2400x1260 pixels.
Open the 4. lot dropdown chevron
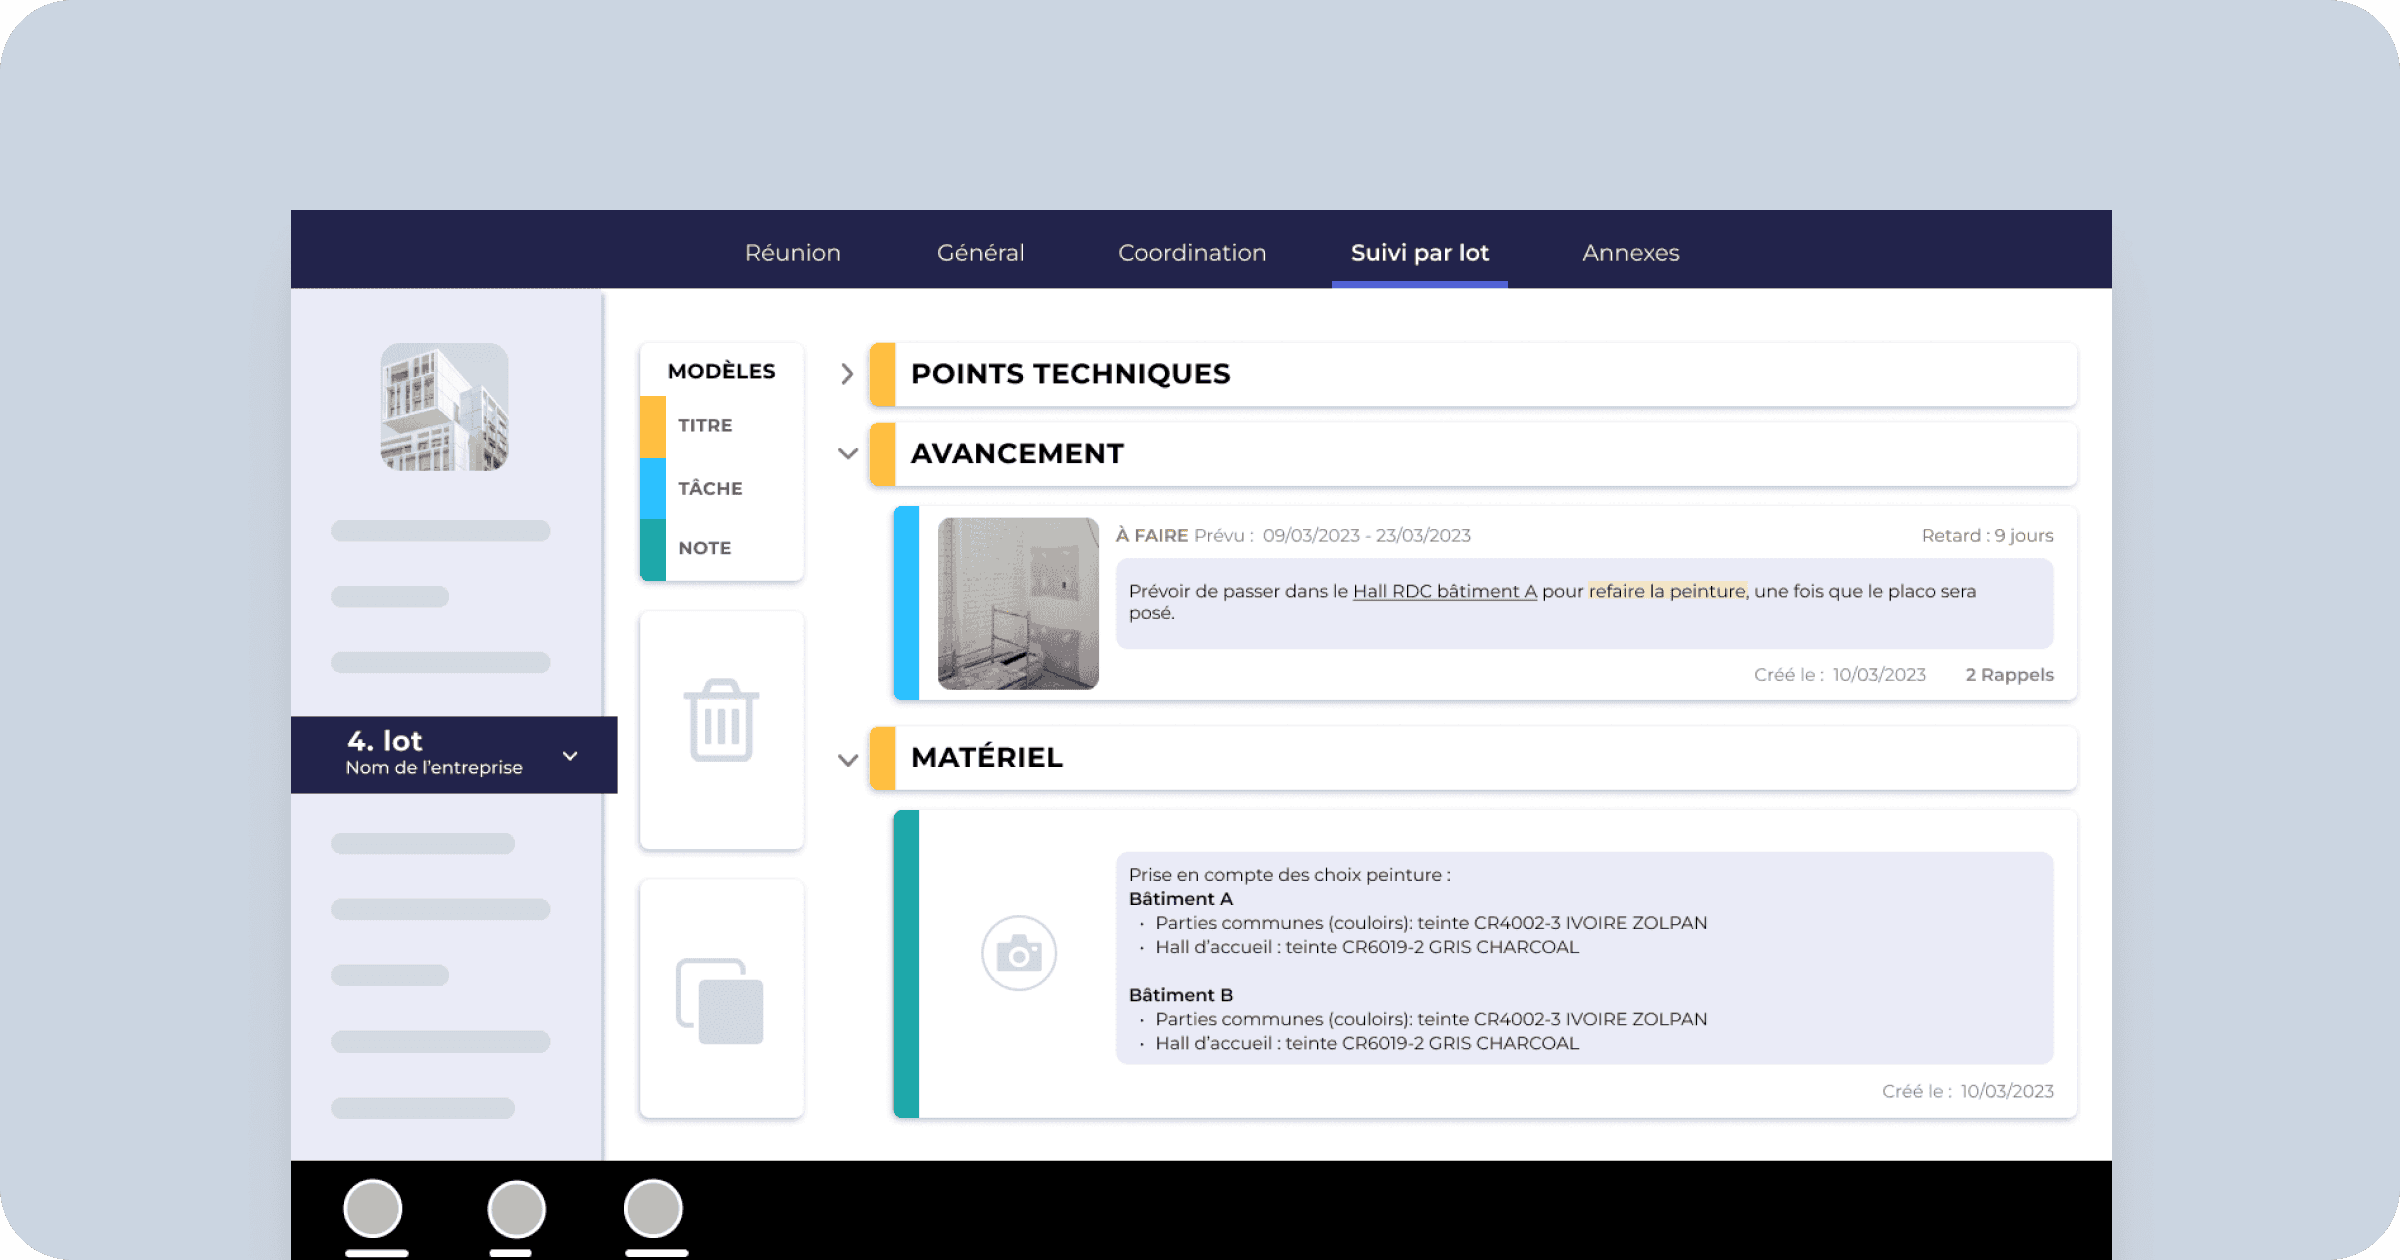570,756
